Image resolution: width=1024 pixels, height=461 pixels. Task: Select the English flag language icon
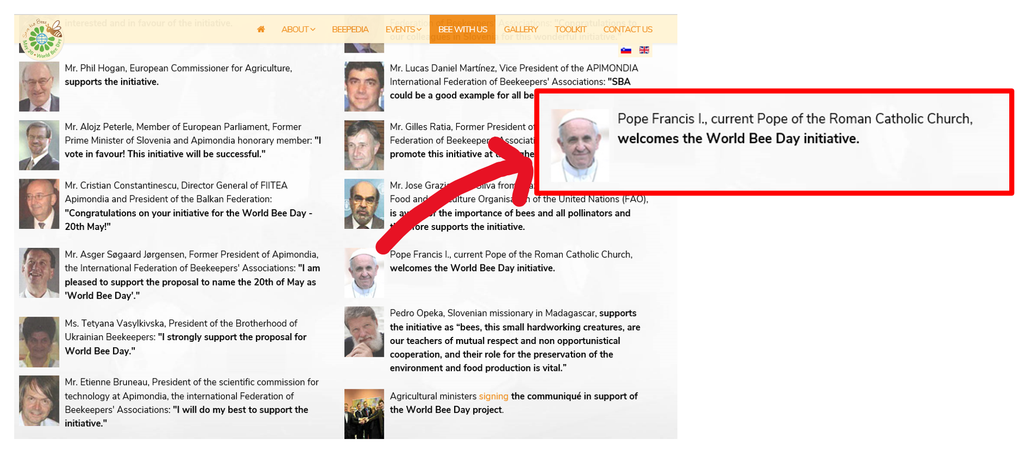[x=644, y=50]
